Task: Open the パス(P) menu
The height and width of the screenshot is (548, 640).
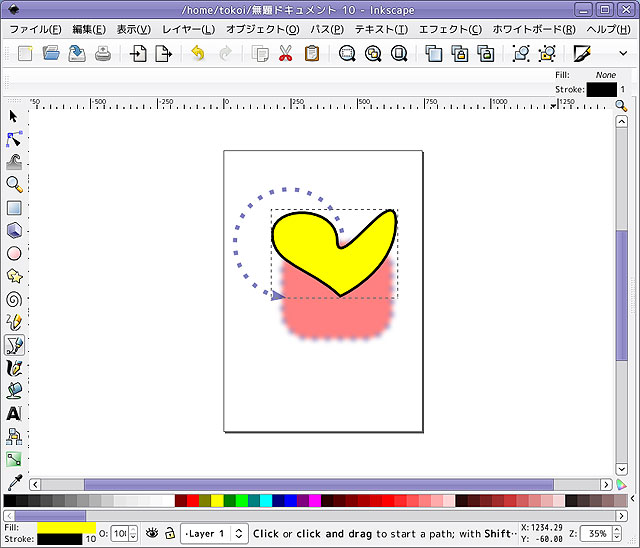Action: 326,29
